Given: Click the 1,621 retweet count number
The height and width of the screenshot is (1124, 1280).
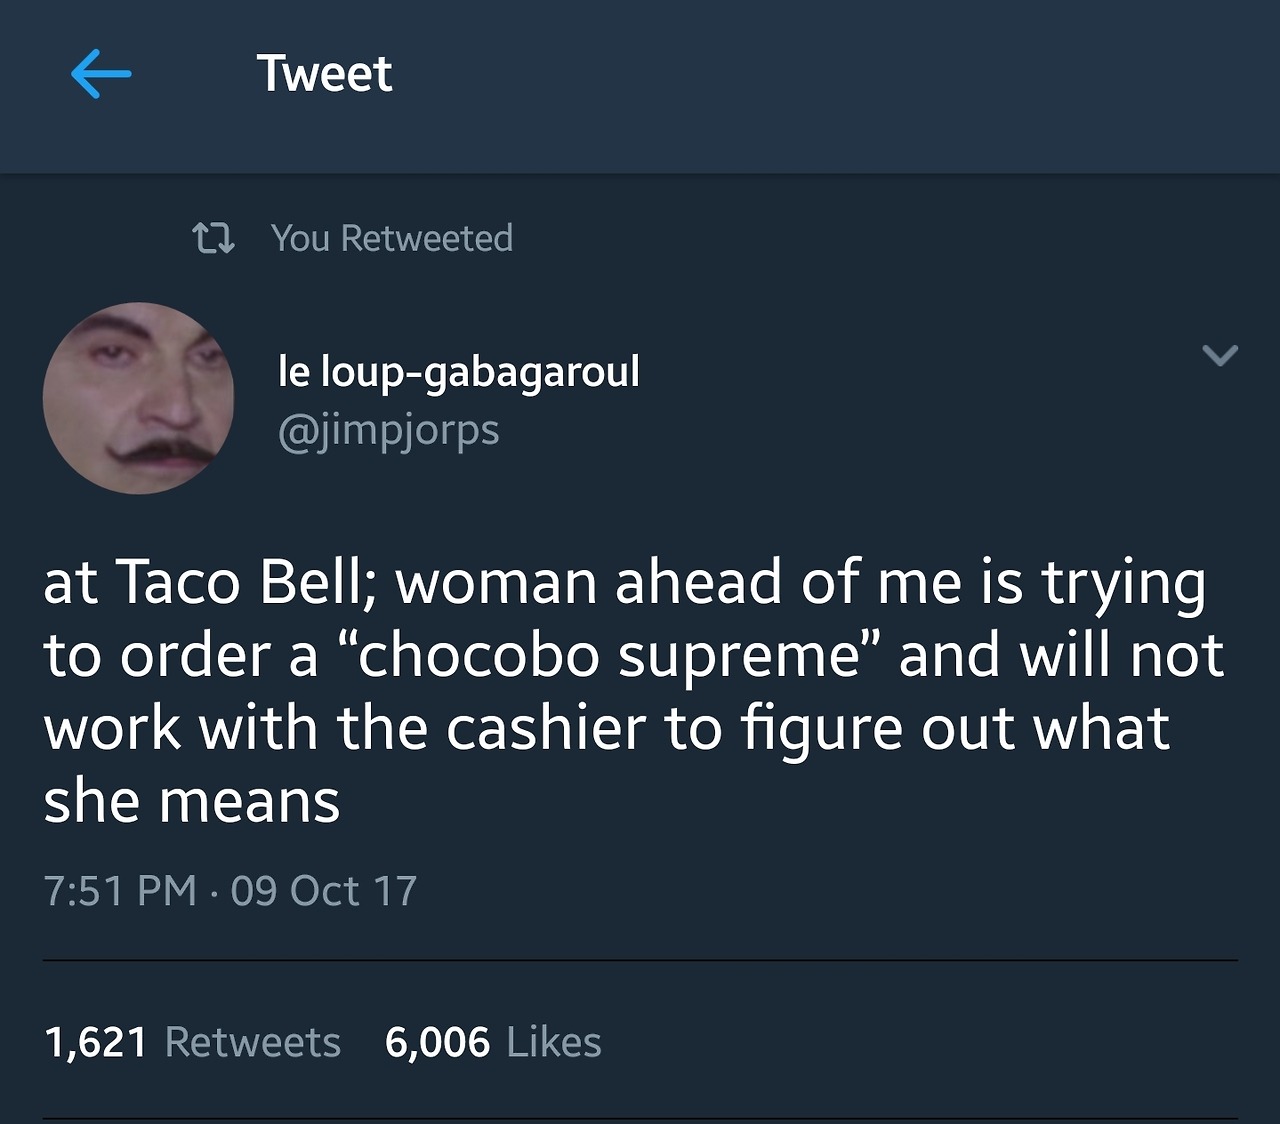Looking at the screenshot, I should [x=96, y=1042].
